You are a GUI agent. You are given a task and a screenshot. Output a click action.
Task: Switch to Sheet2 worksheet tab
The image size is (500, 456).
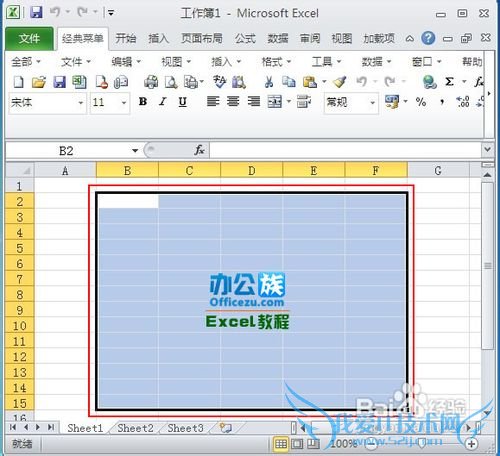coord(135,428)
